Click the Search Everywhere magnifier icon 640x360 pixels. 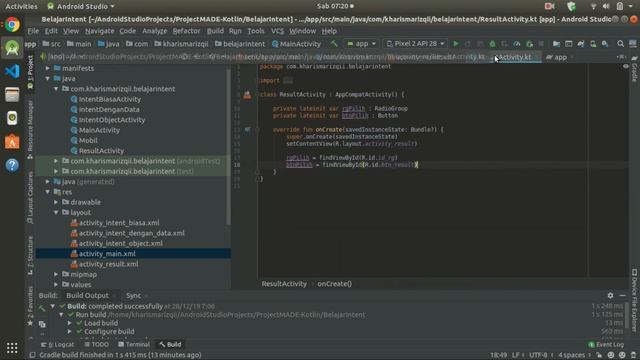[620, 44]
